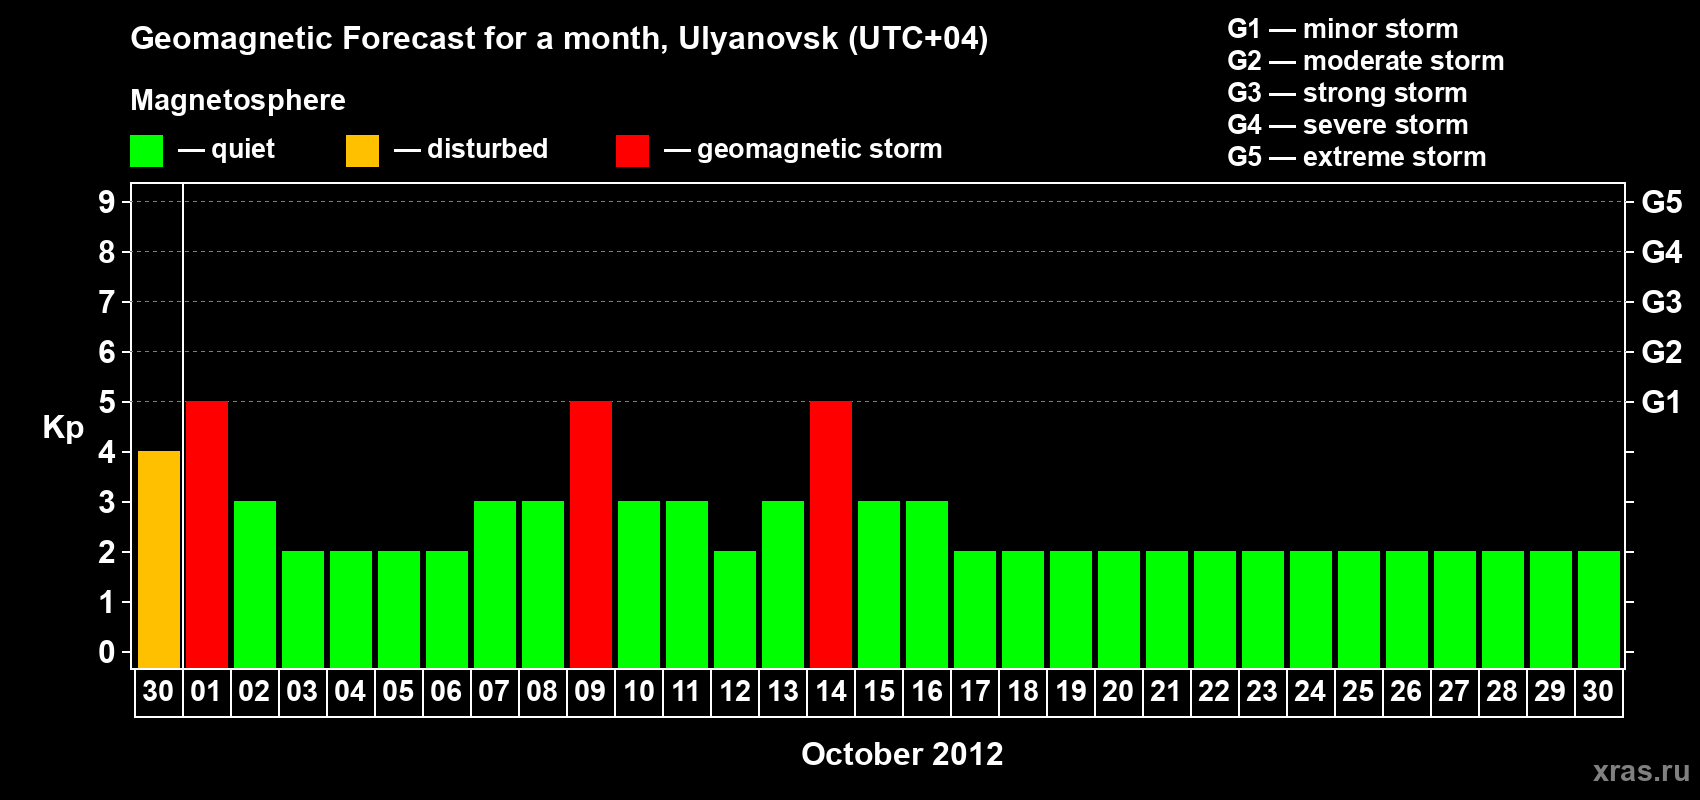Click the green bar above day 02
1700x800 pixels.
(x=255, y=584)
